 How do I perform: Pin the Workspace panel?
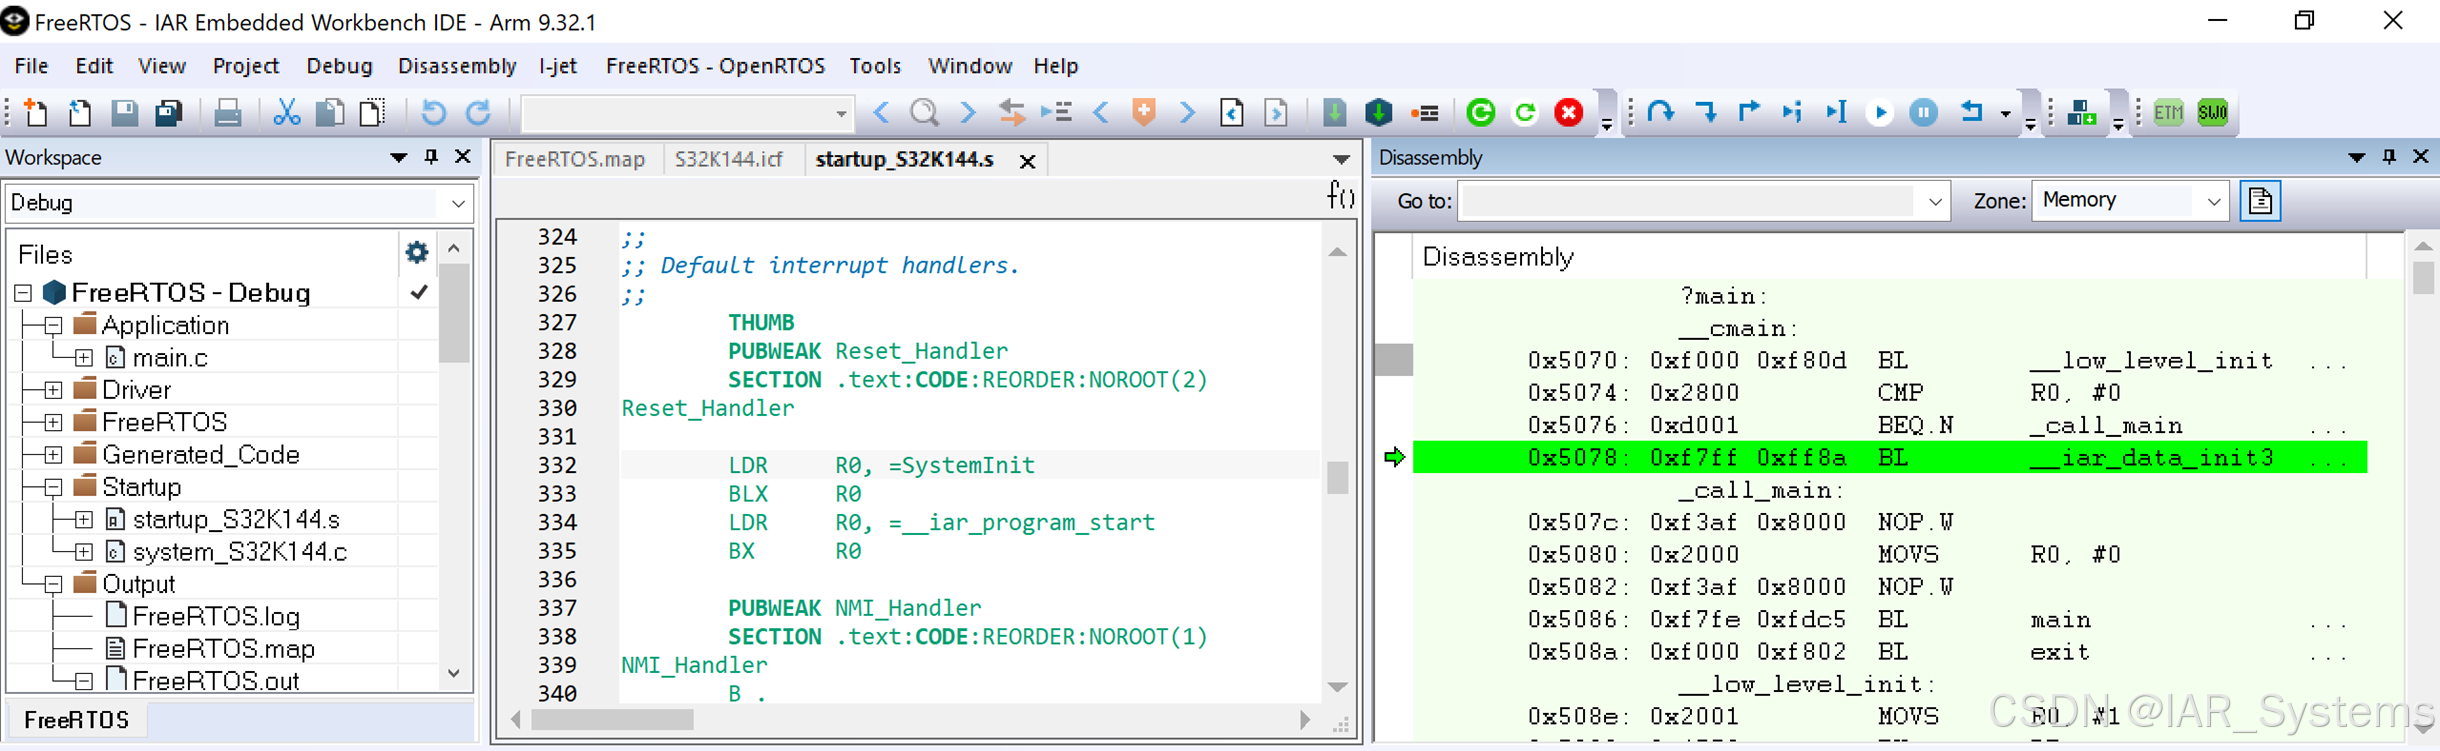pyautogui.click(x=431, y=157)
